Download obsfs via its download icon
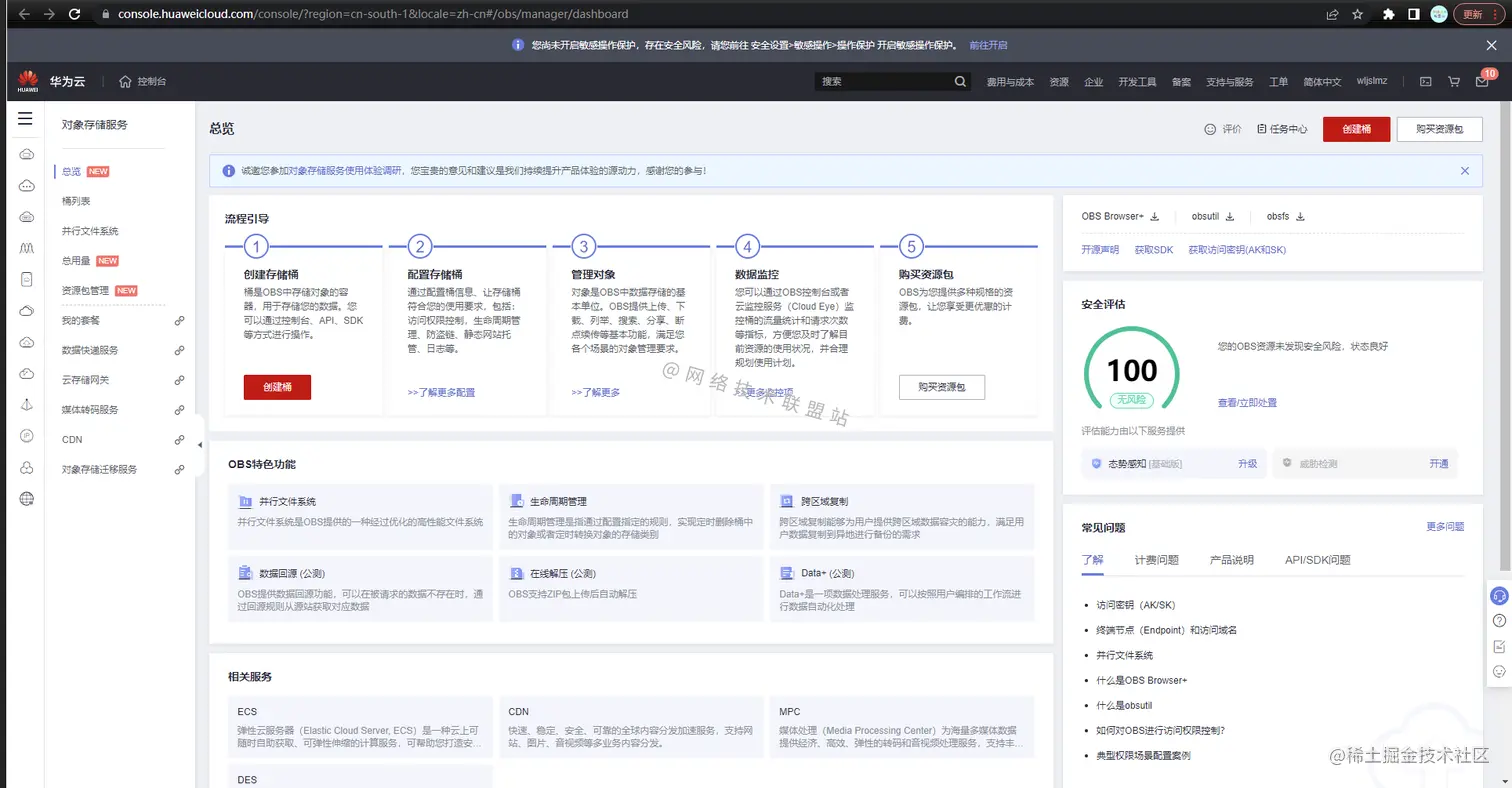Viewport: 1512px width, 788px height. tap(1301, 216)
